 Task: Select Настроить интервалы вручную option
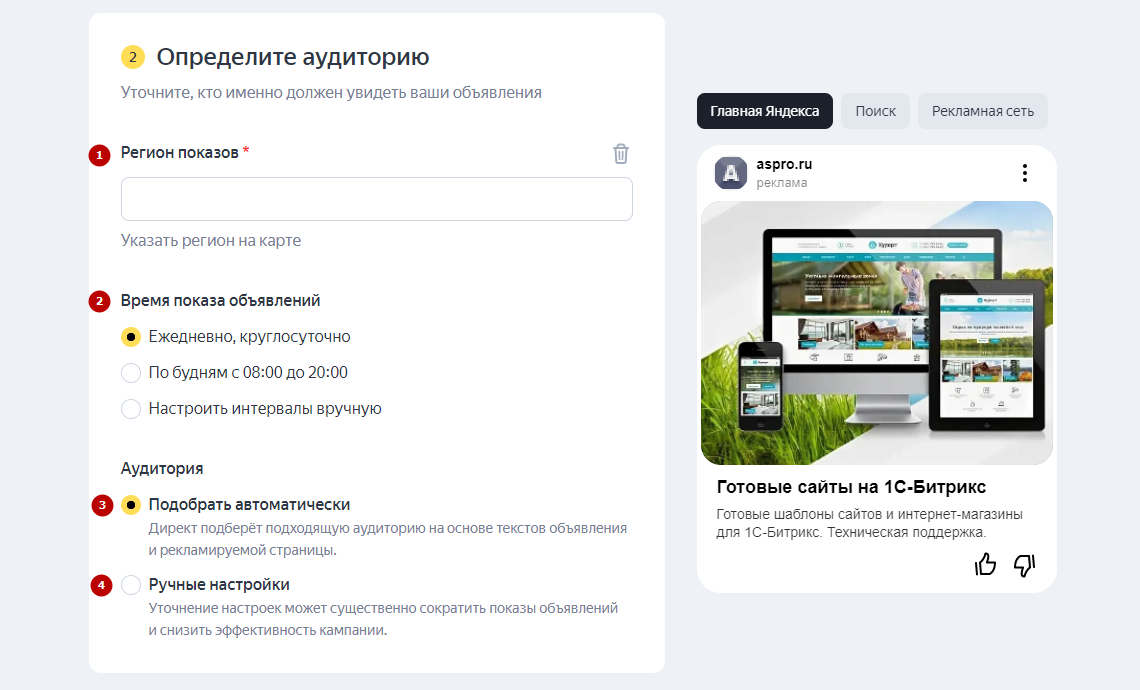coord(131,409)
